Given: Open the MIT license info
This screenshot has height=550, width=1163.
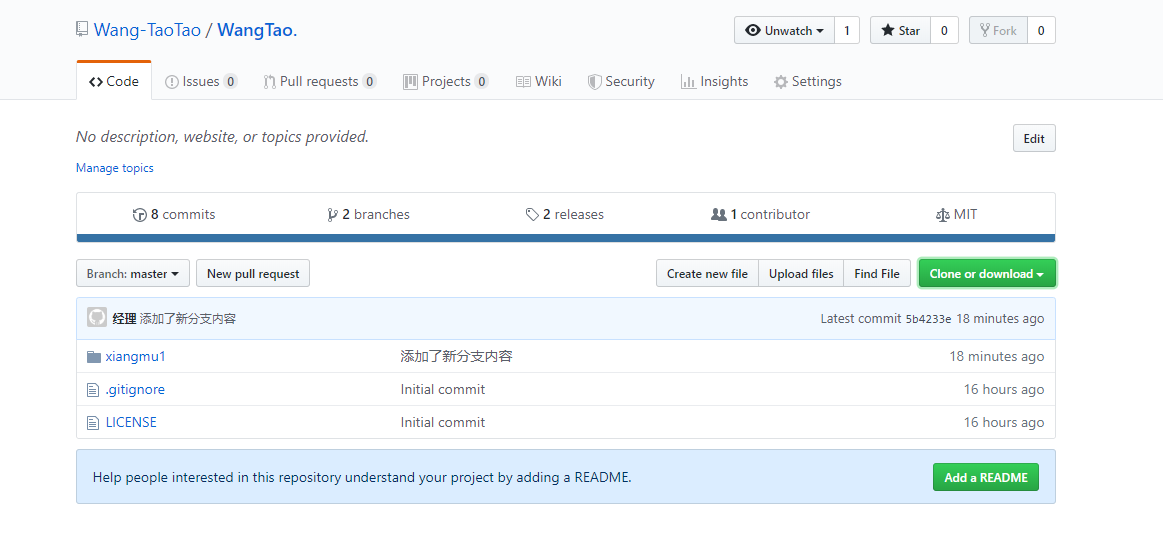Looking at the screenshot, I should [x=957, y=215].
